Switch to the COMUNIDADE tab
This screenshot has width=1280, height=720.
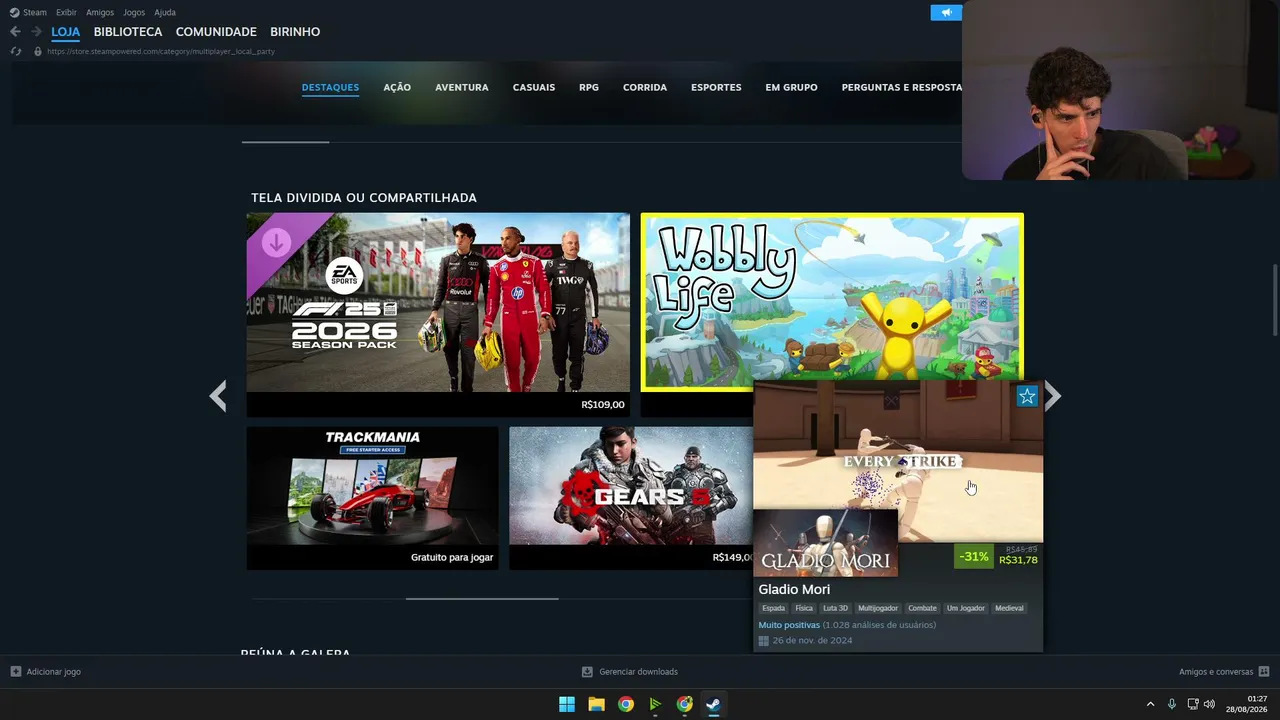coord(216,32)
